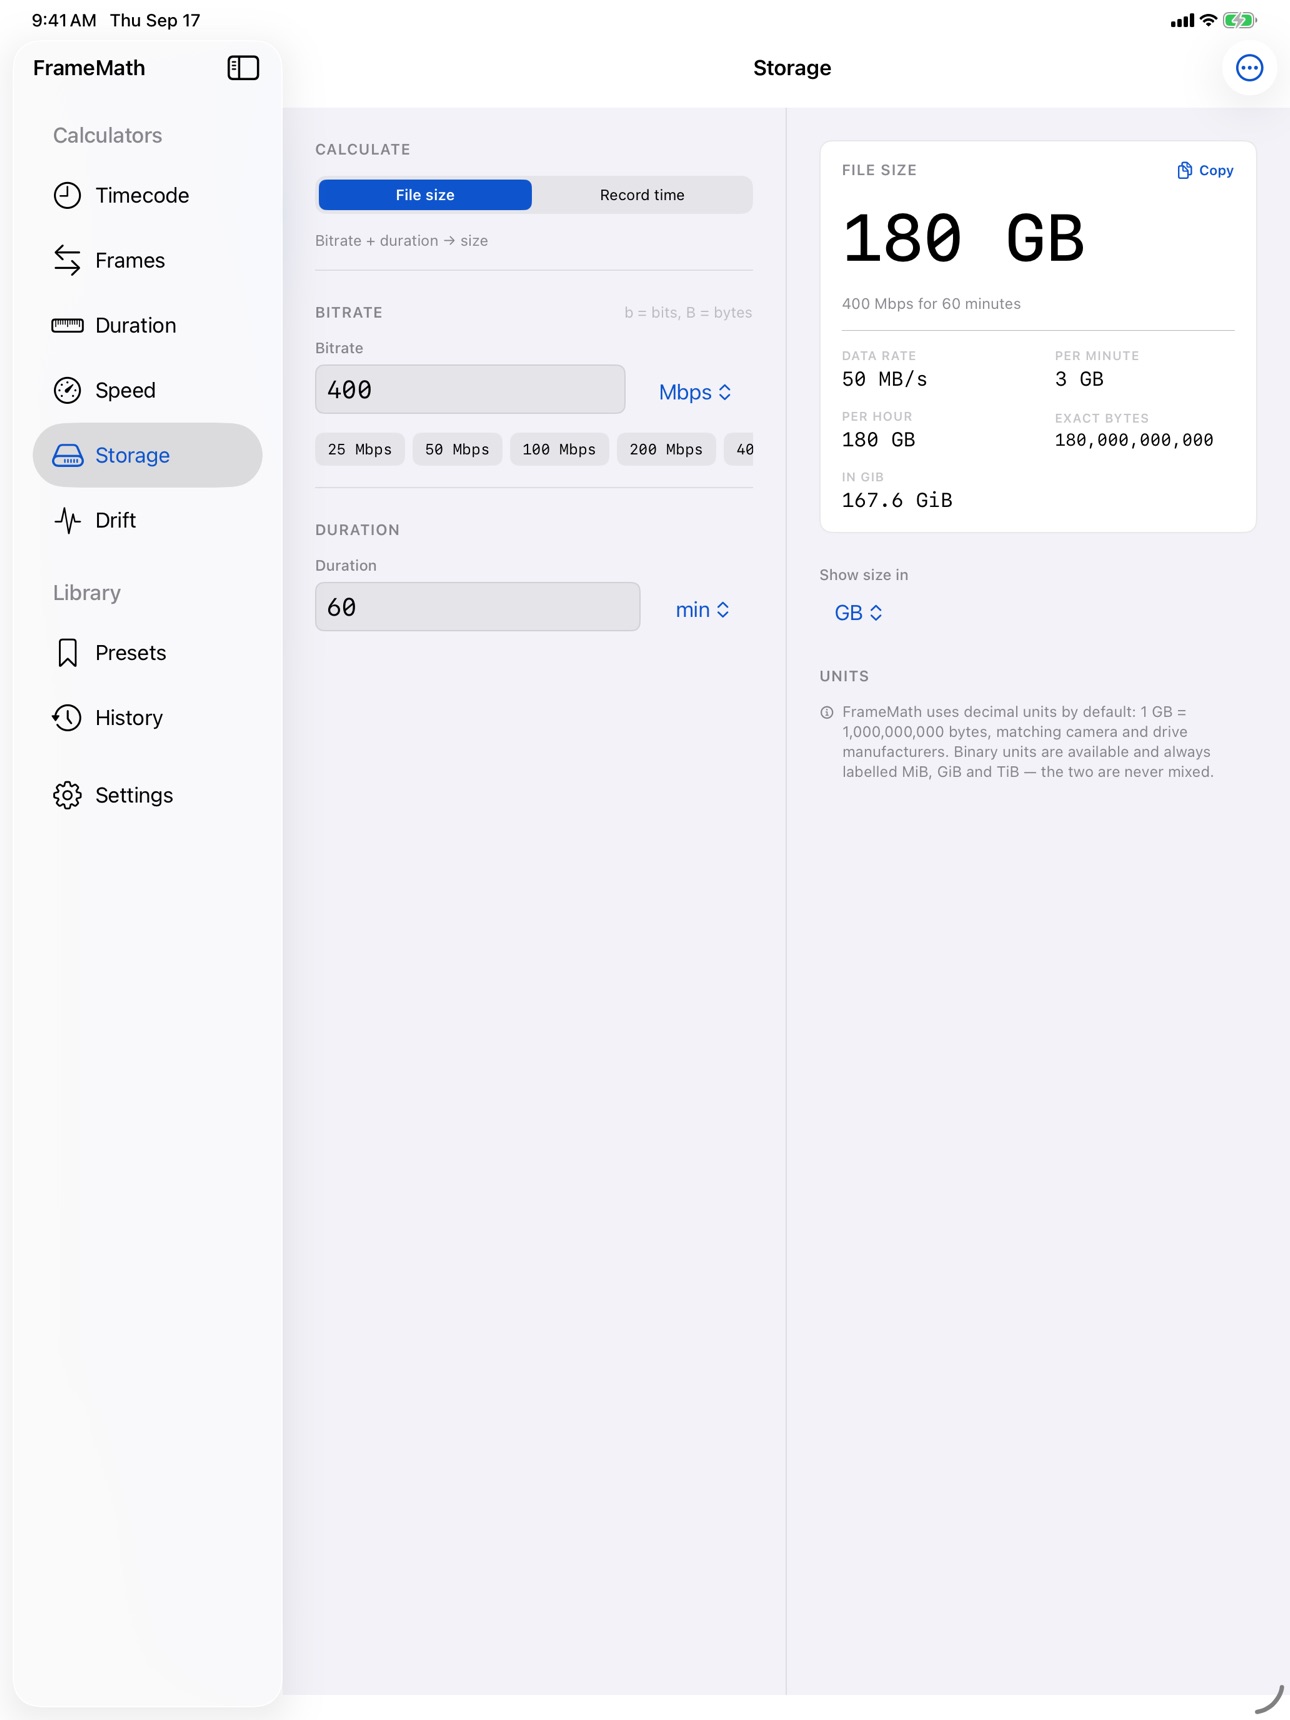Image resolution: width=1290 pixels, height=1720 pixels.
Task: Open the Settings label in sidebar
Action: tap(134, 795)
